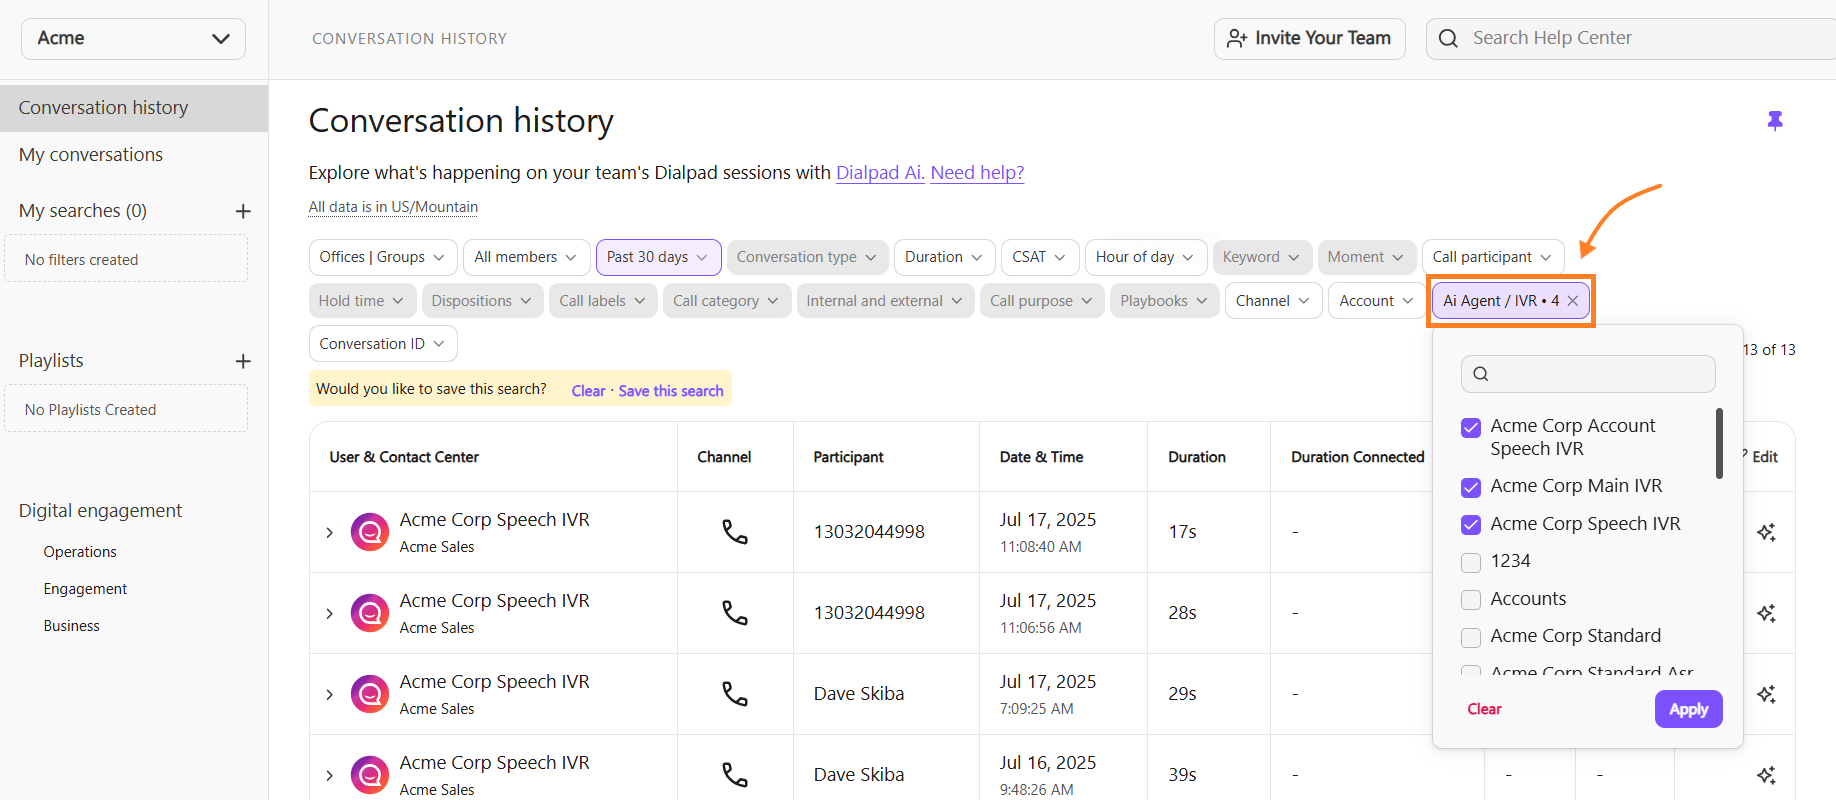The width and height of the screenshot is (1836, 800).
Task: Click the All data is in US/Mountain link
Action: (x=393, y=207)
